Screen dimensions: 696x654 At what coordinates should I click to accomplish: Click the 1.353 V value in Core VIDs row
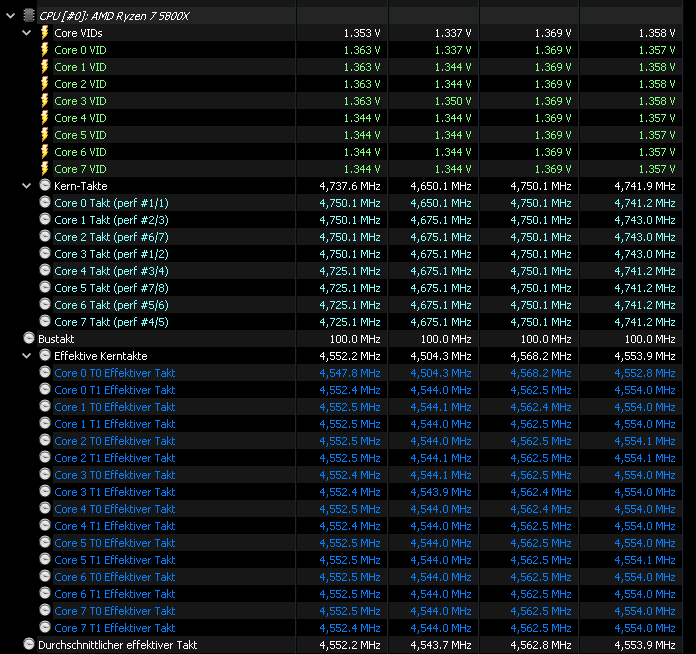362,33
